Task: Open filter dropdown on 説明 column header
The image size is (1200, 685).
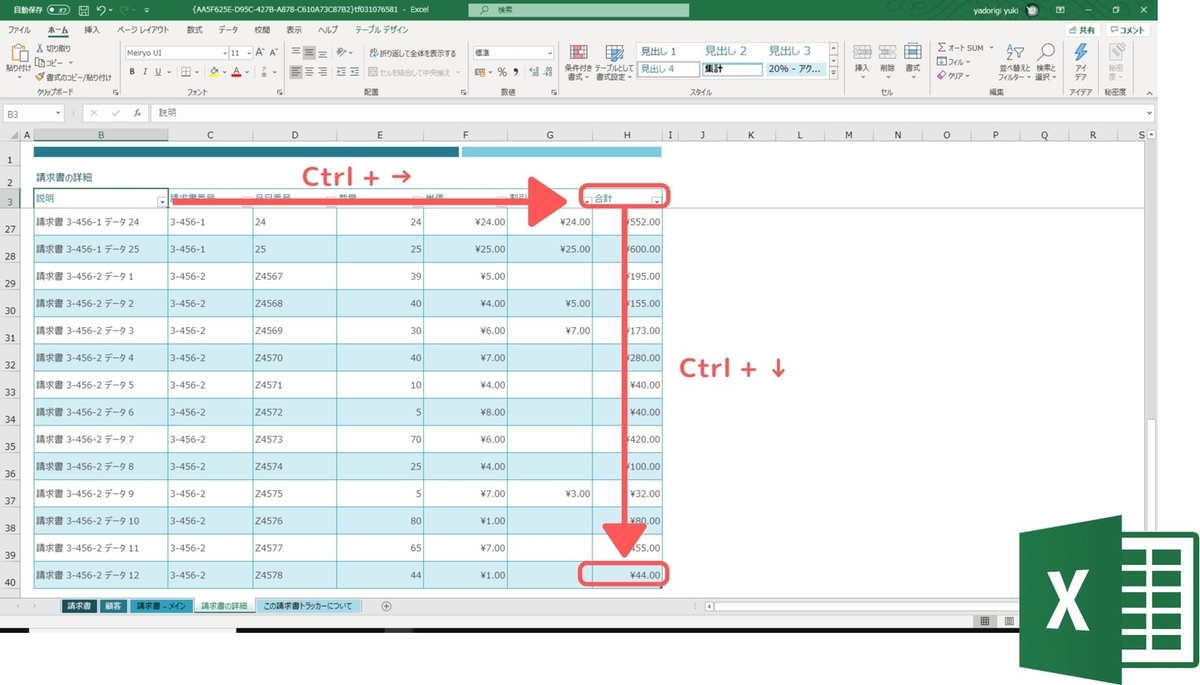Action: coord(162,201)
